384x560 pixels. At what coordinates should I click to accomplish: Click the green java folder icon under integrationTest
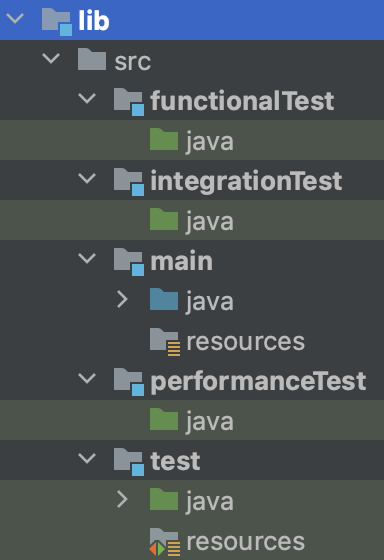(x=164, y=219)
